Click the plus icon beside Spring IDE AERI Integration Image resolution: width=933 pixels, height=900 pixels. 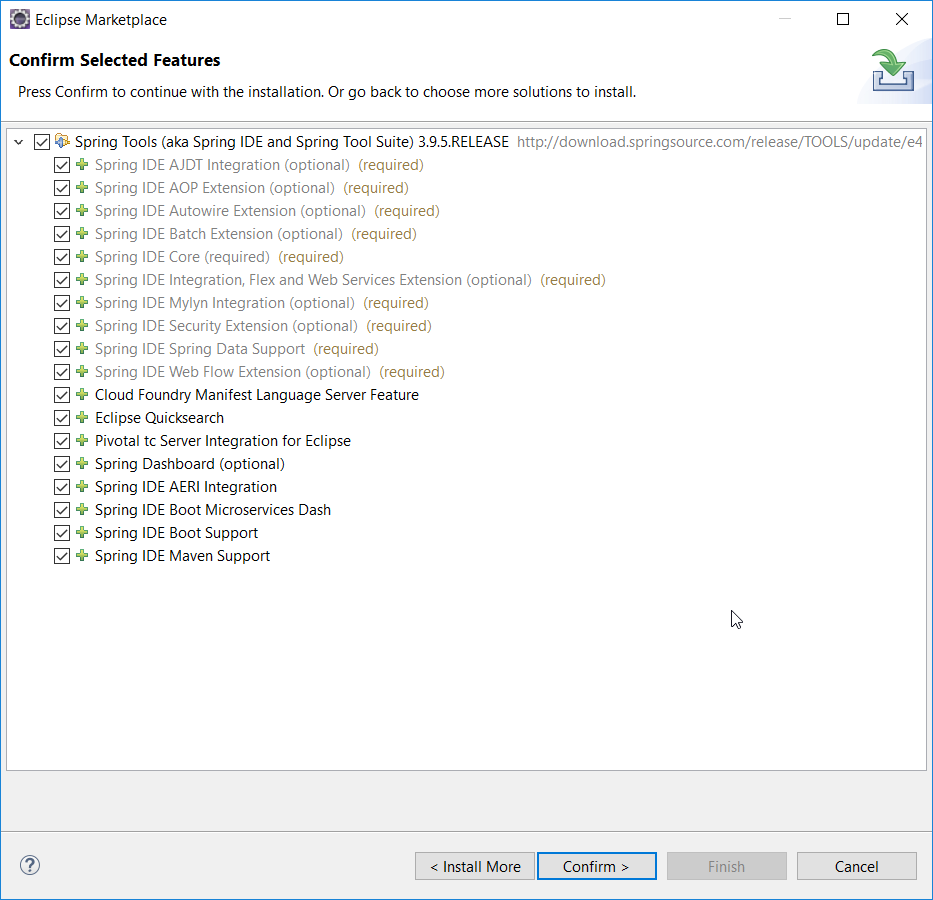[82, 486]
